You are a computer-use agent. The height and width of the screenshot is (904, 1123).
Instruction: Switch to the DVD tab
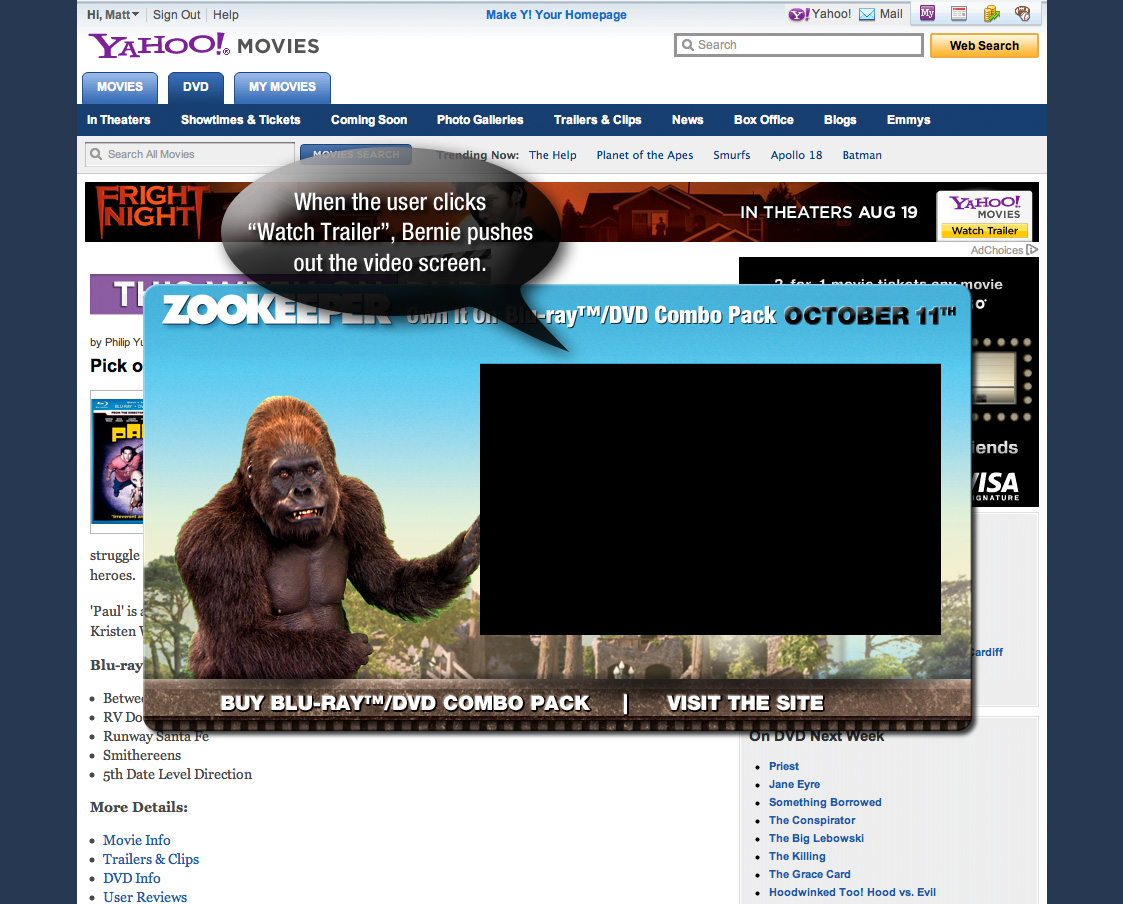tap(196, 87)
